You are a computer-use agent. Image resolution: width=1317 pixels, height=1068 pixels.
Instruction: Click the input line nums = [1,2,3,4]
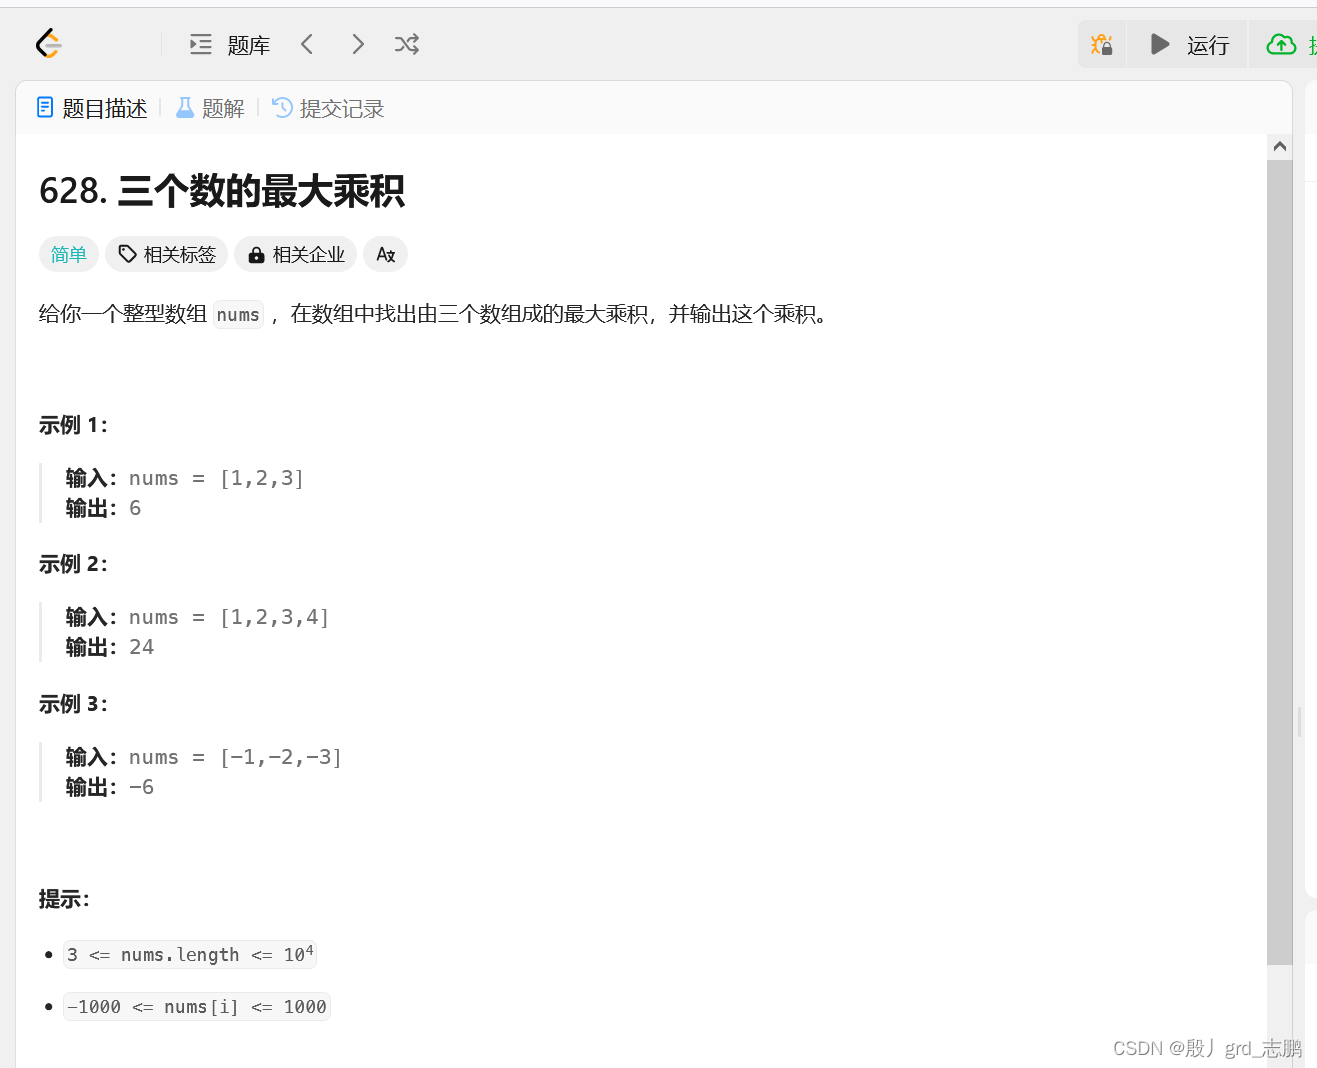198,617
